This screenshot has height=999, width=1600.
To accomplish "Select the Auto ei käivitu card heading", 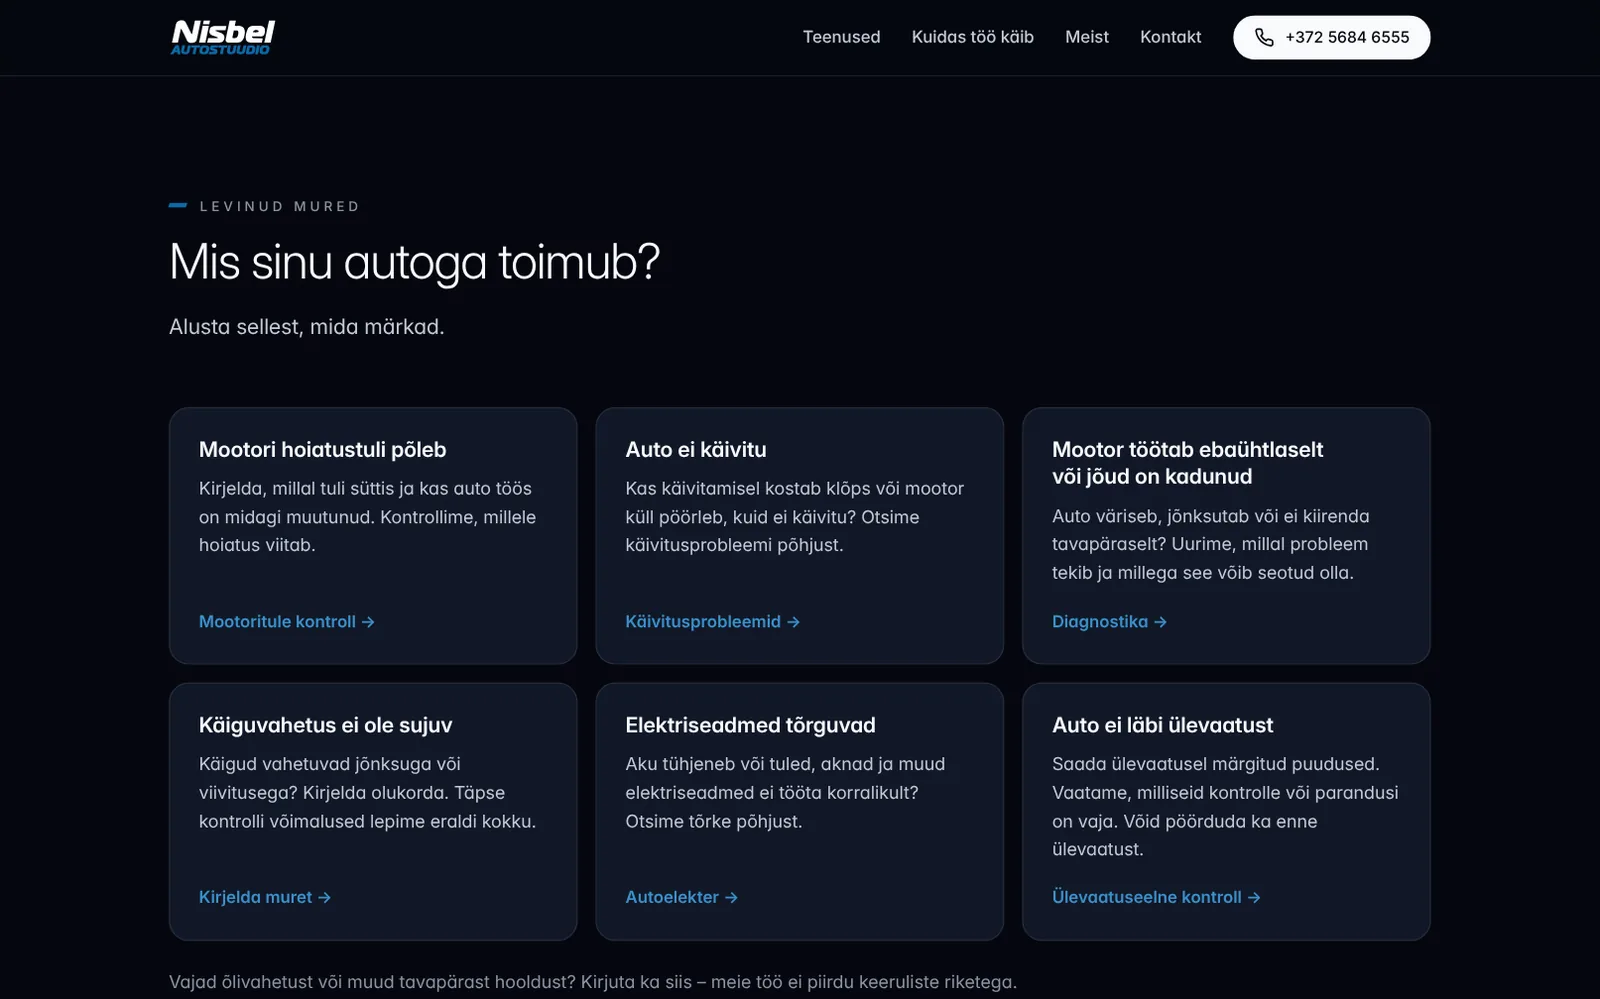I will pos(696,450).
